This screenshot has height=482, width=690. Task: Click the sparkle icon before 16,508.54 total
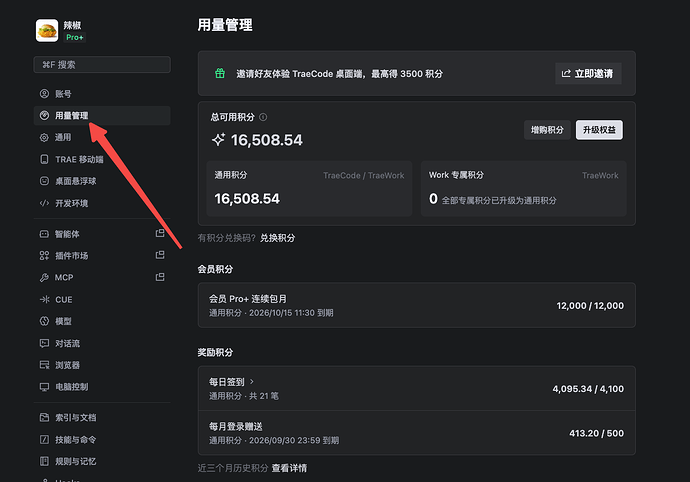(218, 140)
